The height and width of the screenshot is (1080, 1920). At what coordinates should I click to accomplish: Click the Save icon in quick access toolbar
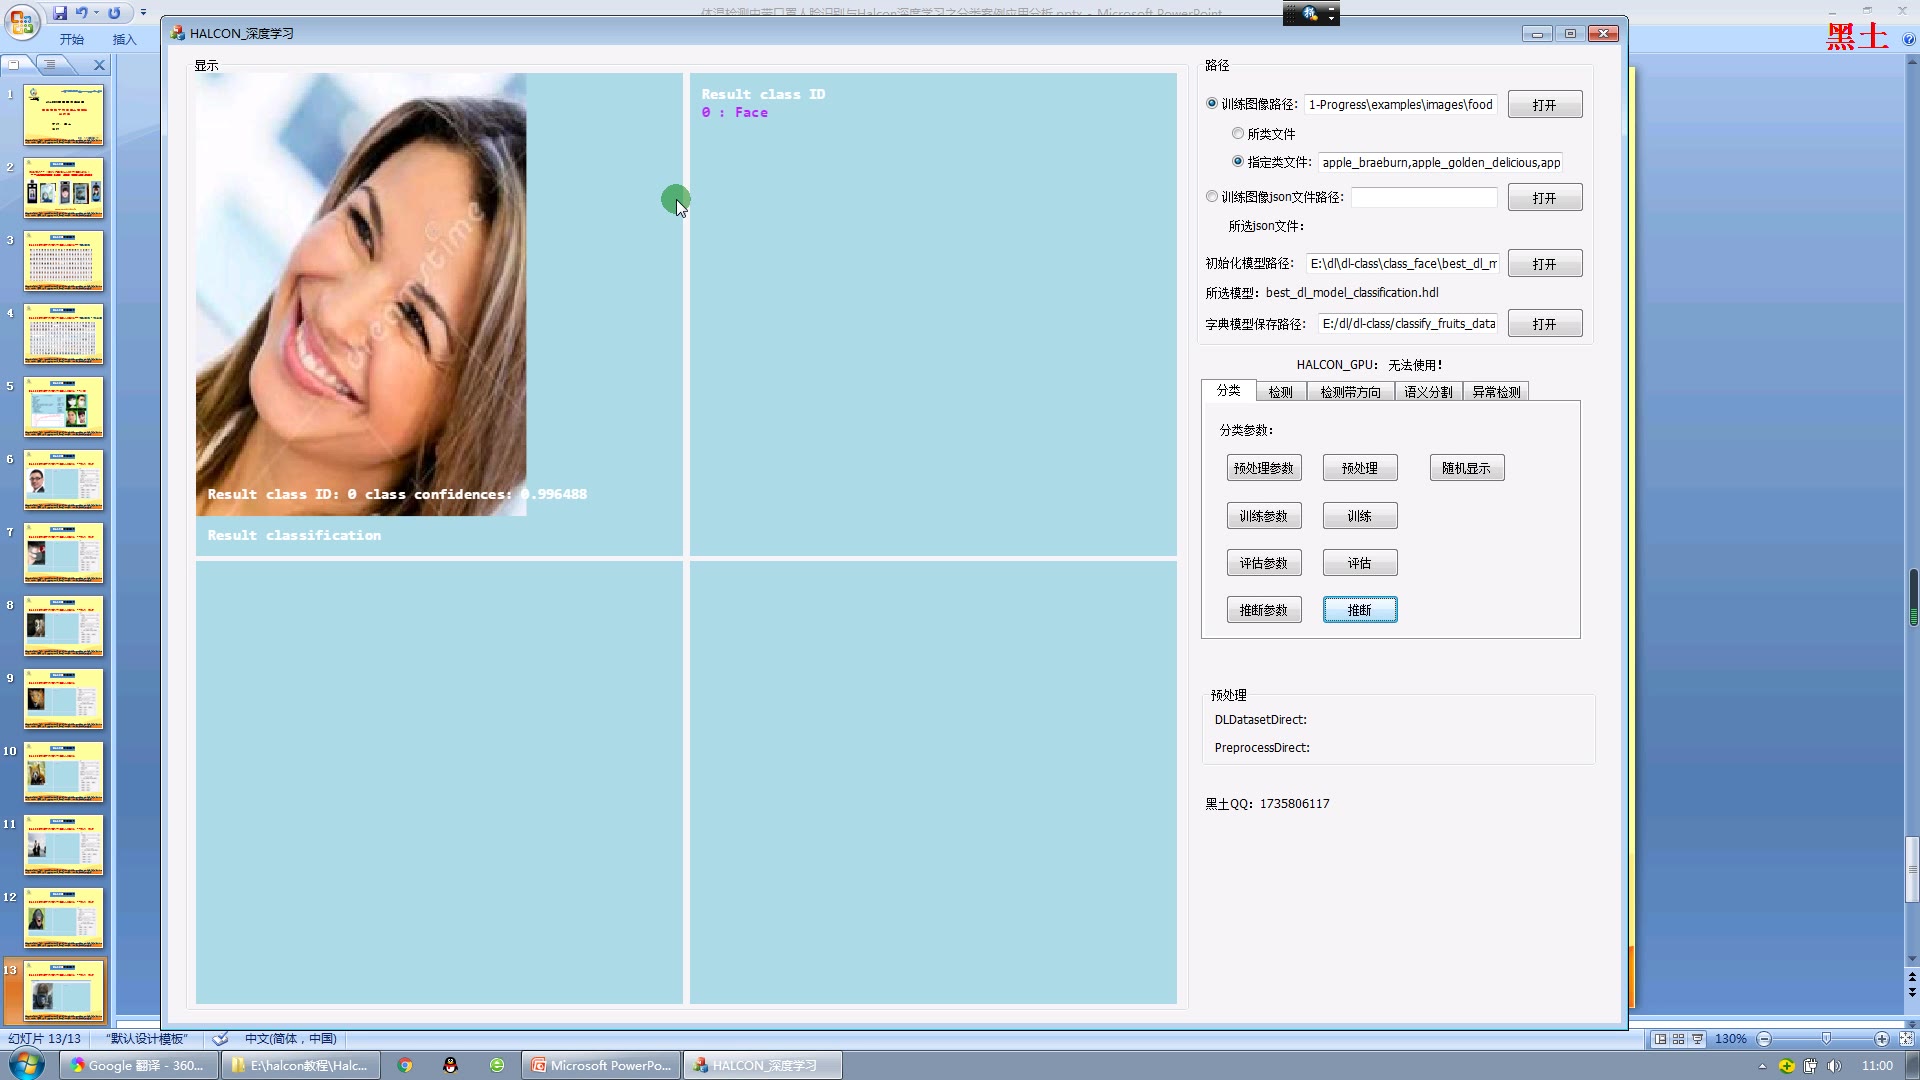tap(60, 13)
